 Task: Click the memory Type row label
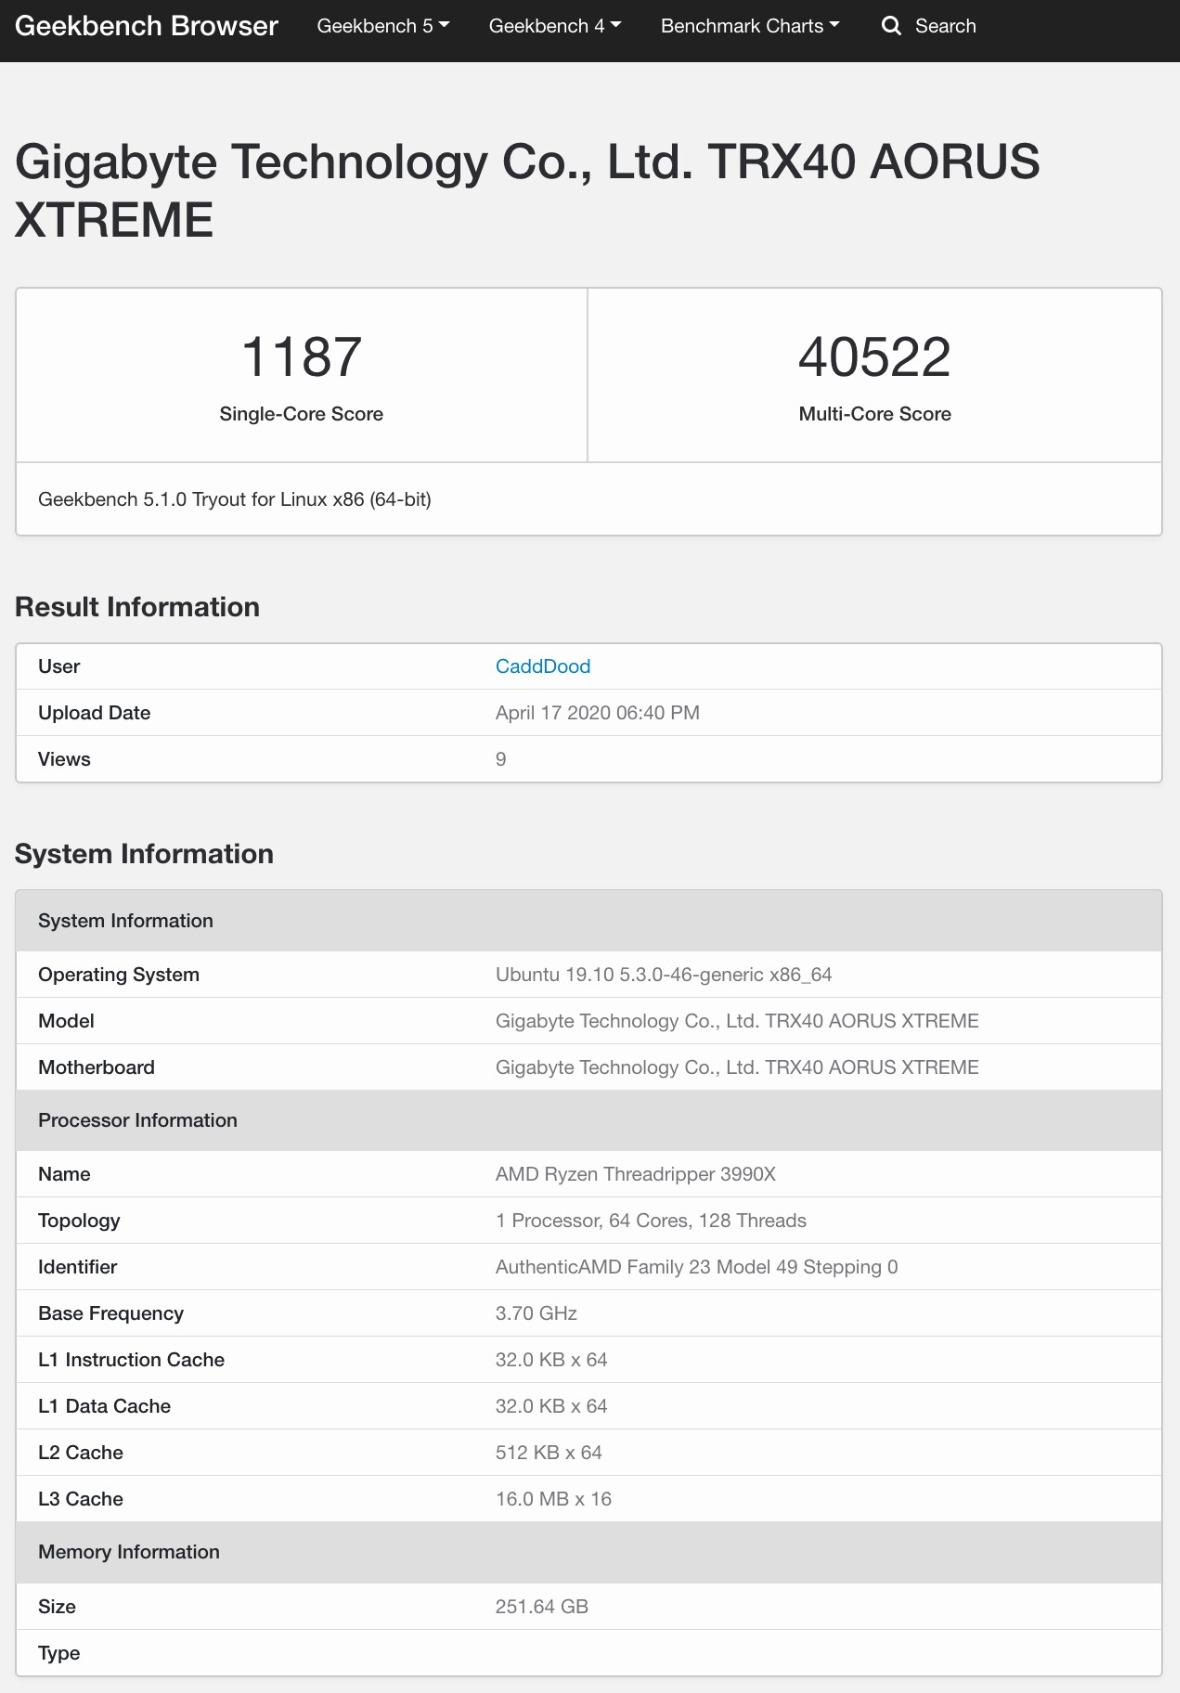(x=59, y=1653)
